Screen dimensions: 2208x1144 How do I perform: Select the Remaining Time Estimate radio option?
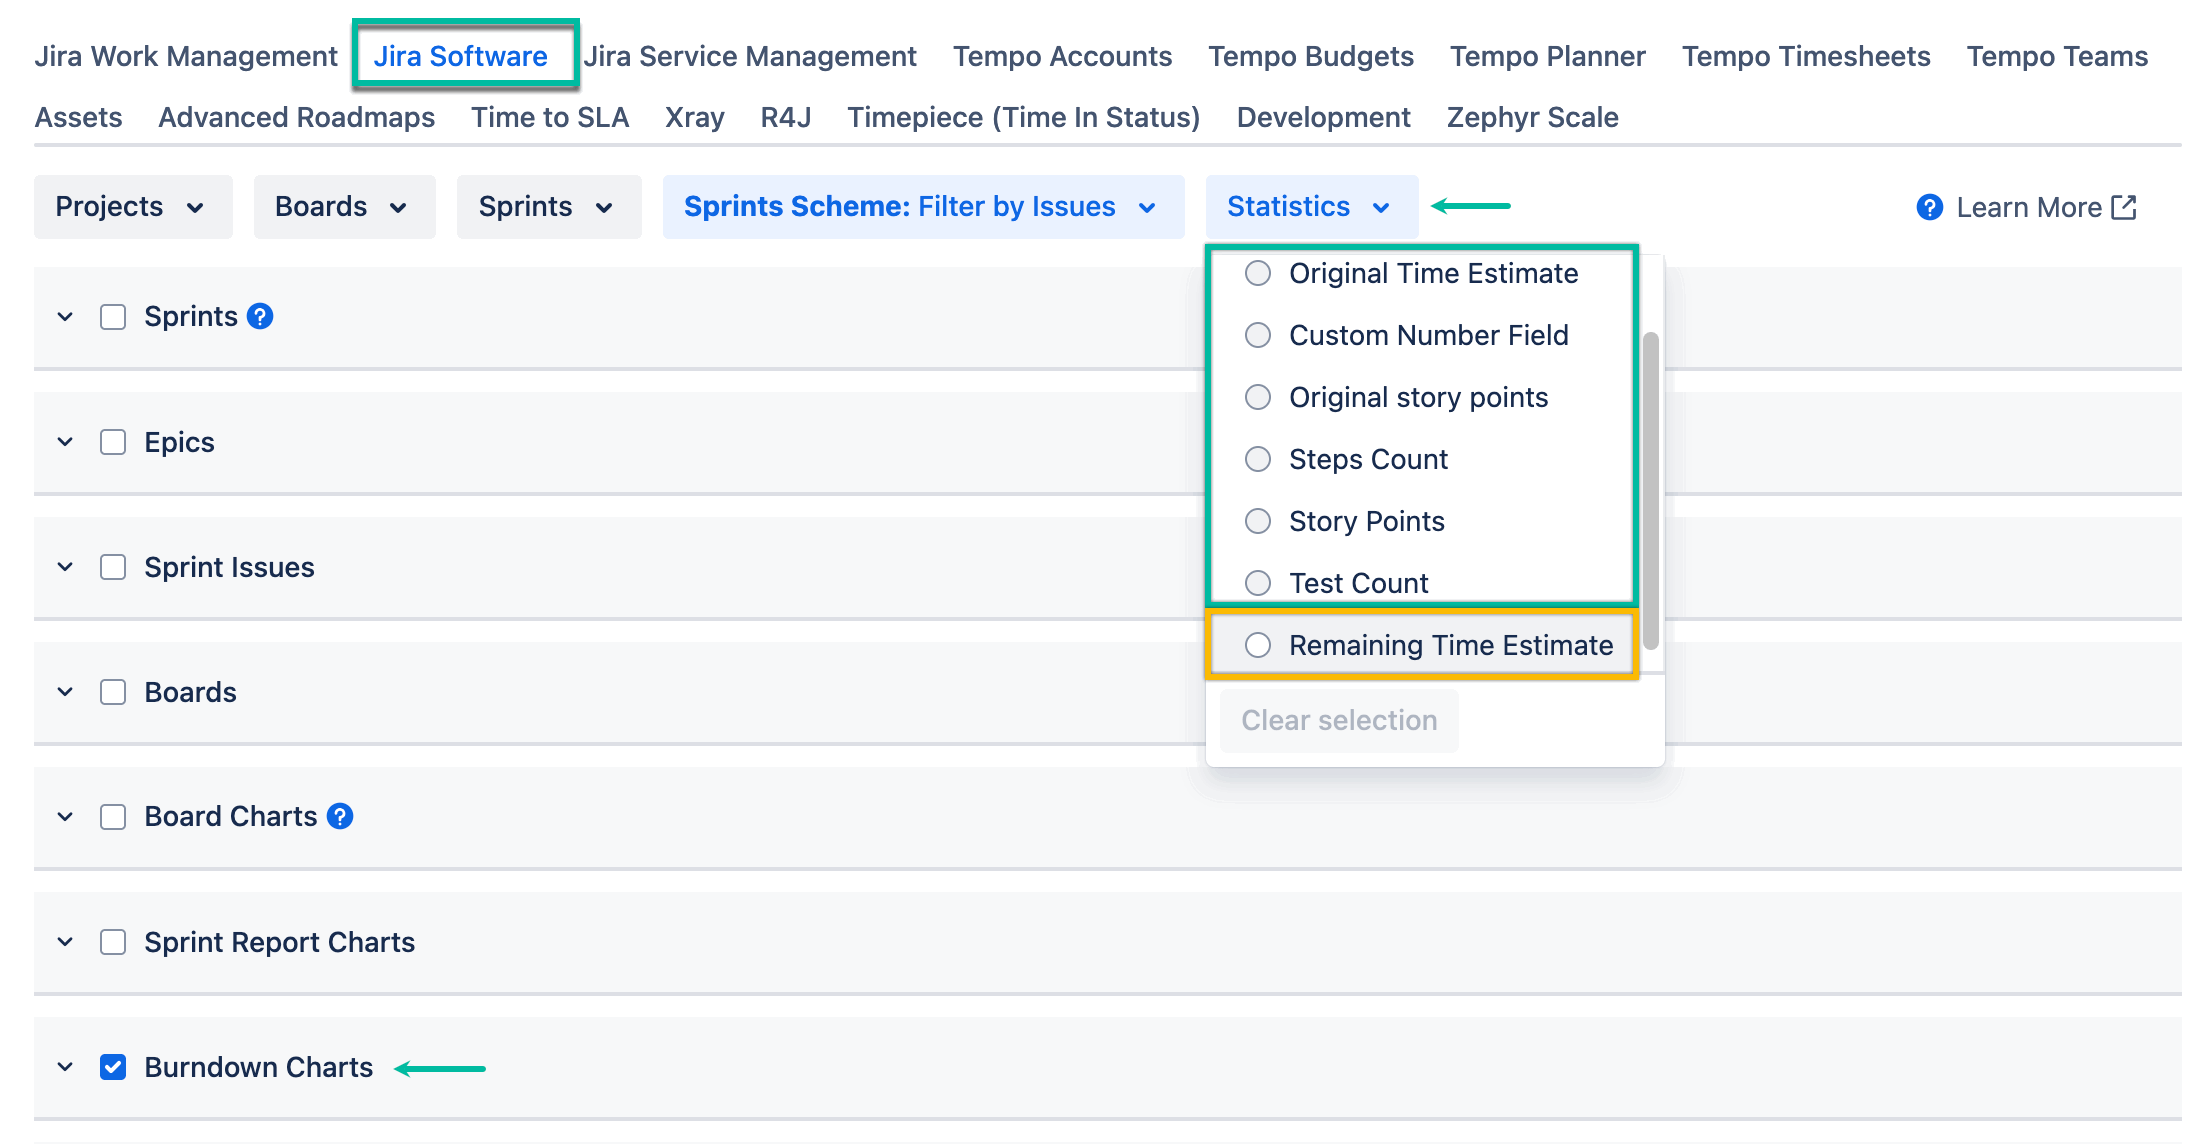coord(1258,645)
